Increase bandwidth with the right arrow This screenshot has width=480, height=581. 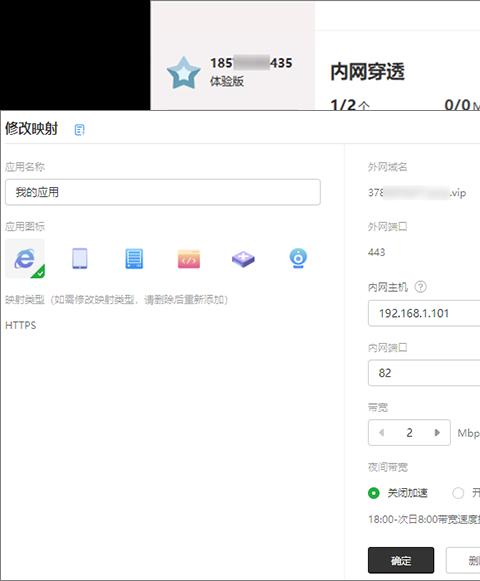coord(437,432)
